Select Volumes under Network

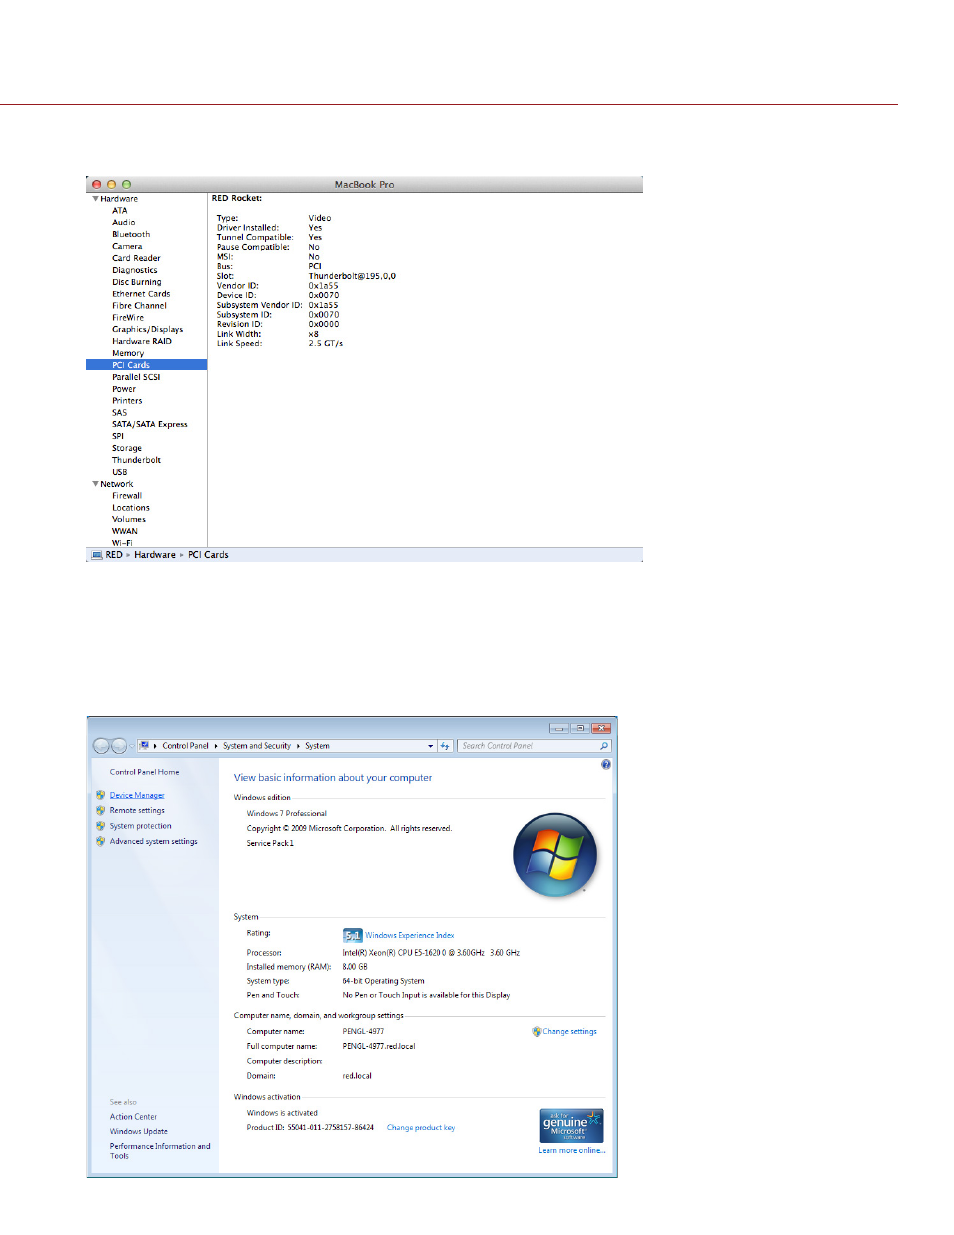(129, 520)
